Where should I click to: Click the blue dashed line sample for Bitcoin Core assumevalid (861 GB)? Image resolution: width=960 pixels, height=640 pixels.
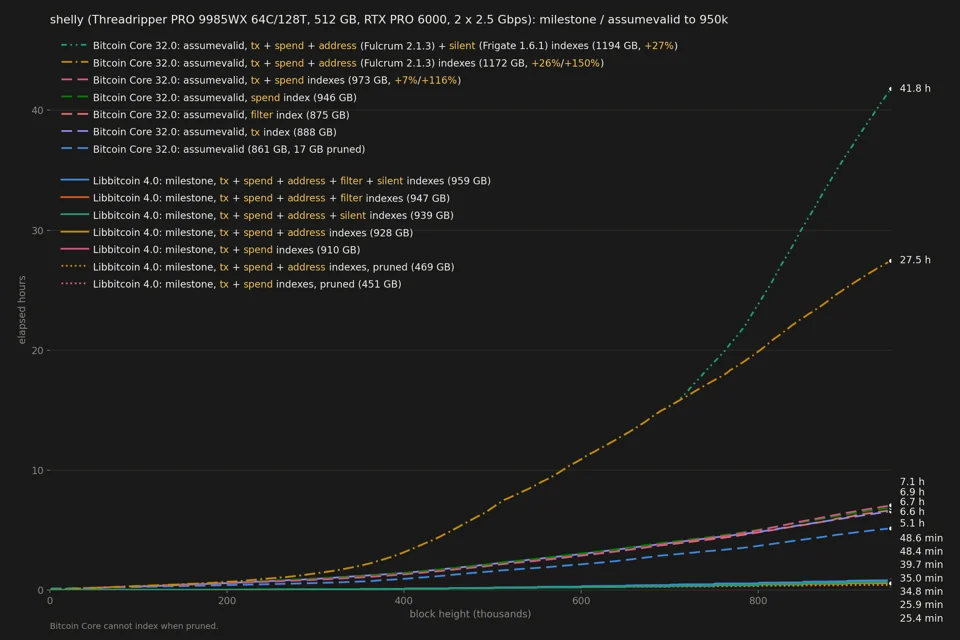75,149
